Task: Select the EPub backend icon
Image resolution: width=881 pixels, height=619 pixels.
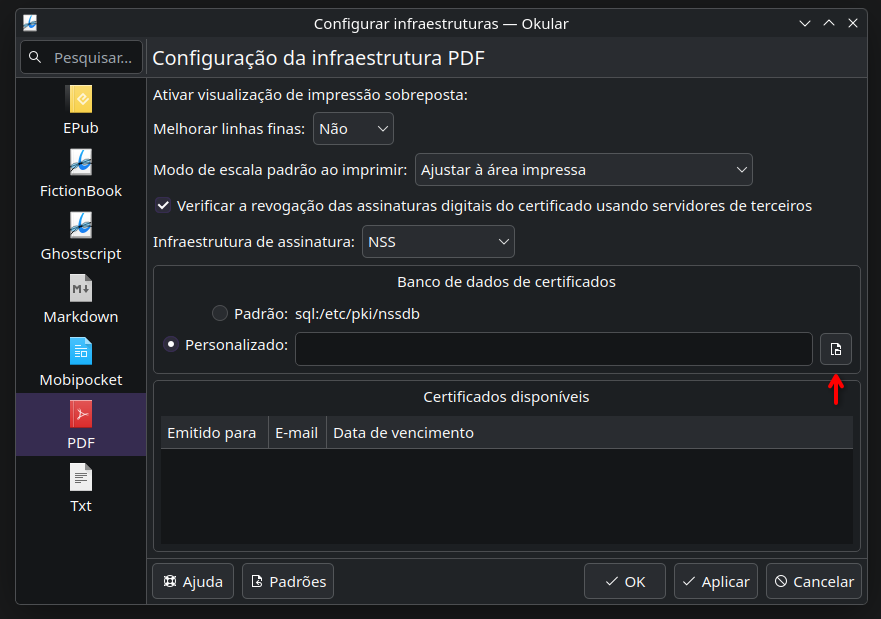Action: pos(81,99)
